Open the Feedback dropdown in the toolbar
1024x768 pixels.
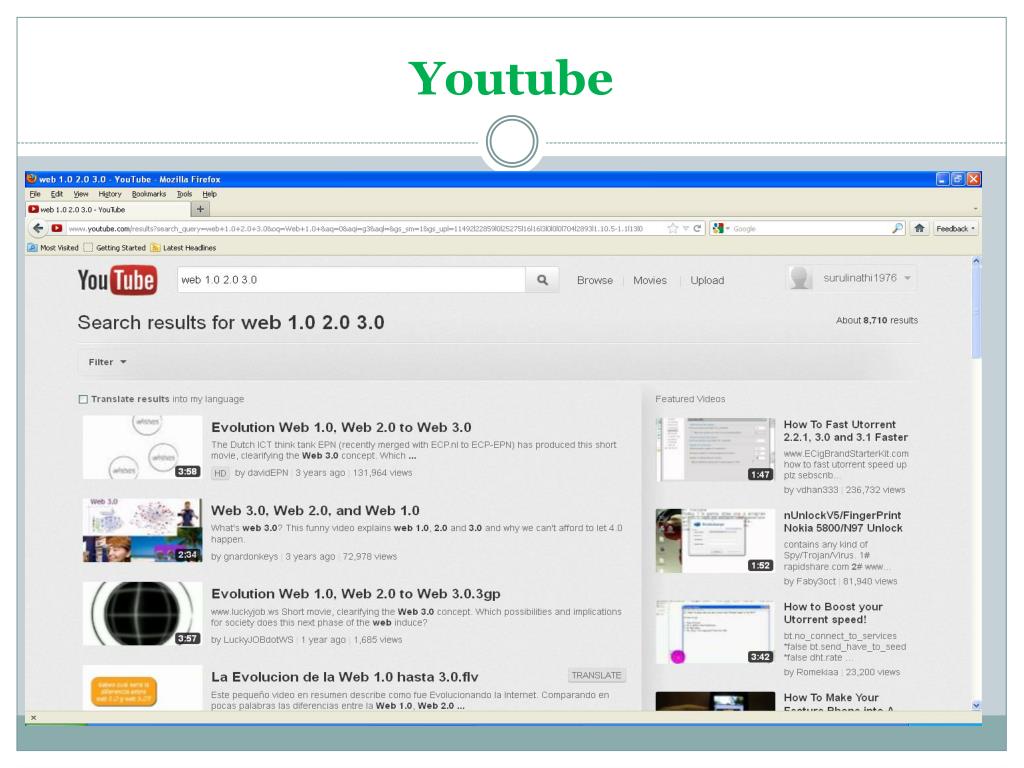[x=955, y=228]
